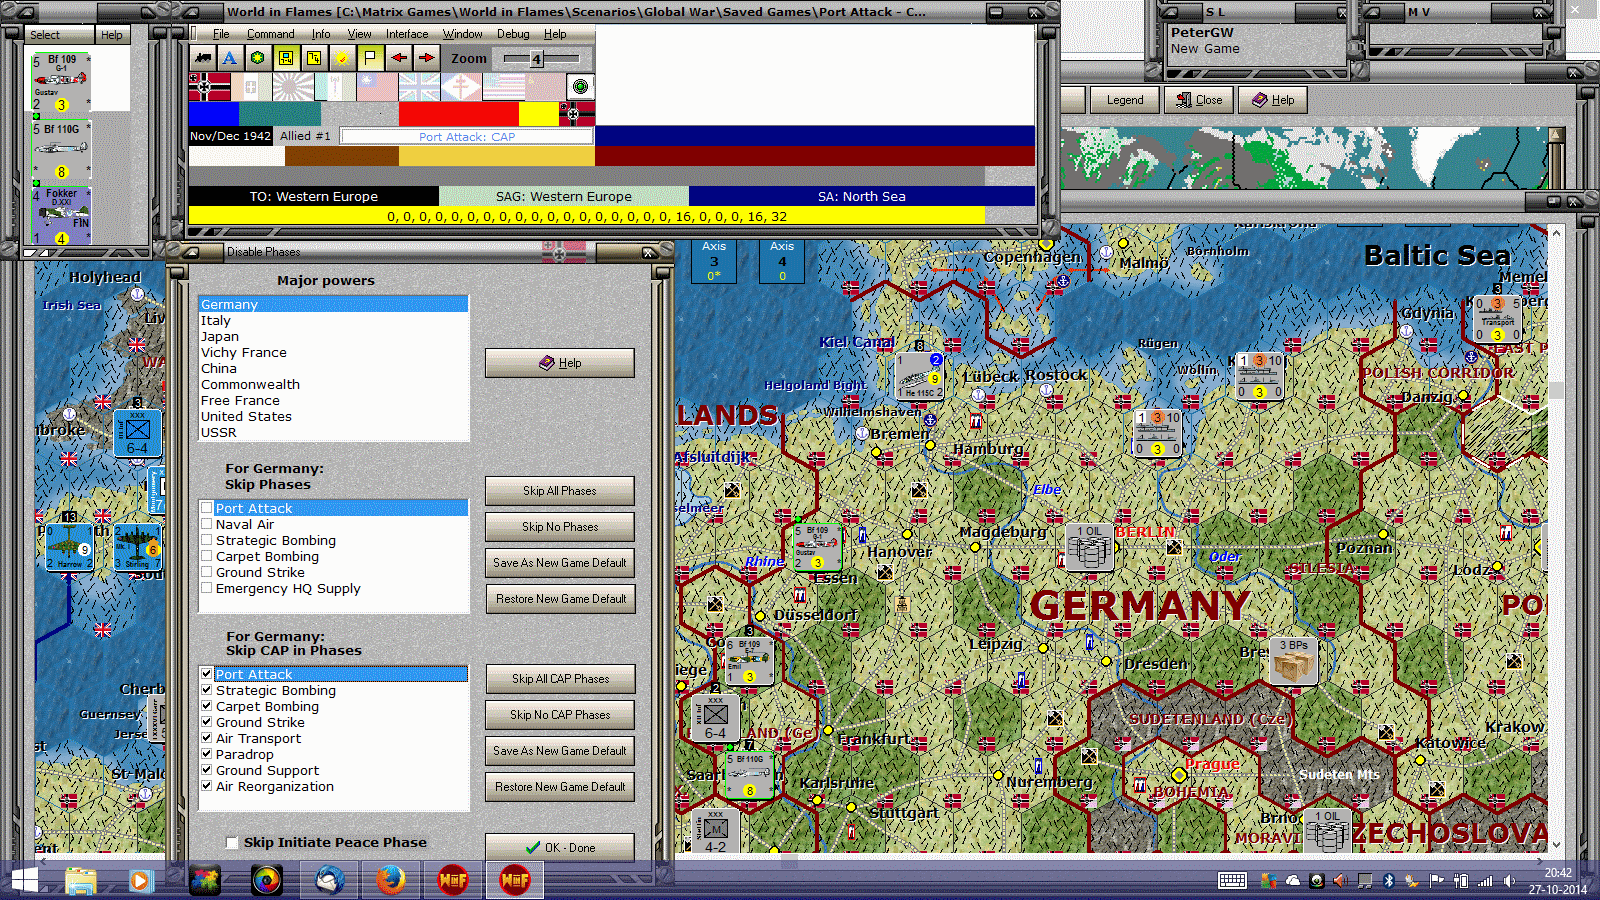Screen dimensions: 1600x900
Task: Click the Fokker unit counter in the left panel
Action: (x=61, y=216)
